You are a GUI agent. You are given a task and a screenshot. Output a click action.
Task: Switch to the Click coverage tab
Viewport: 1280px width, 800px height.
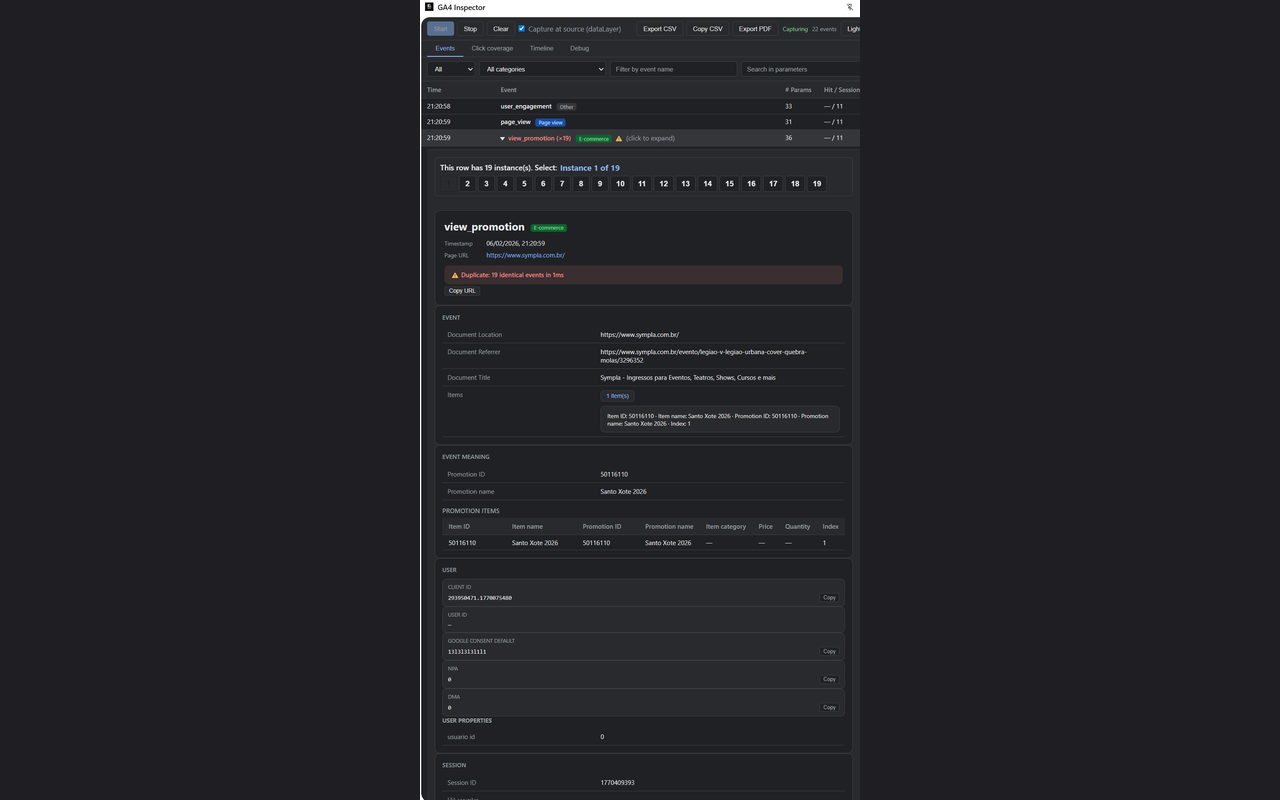(492, 48)
